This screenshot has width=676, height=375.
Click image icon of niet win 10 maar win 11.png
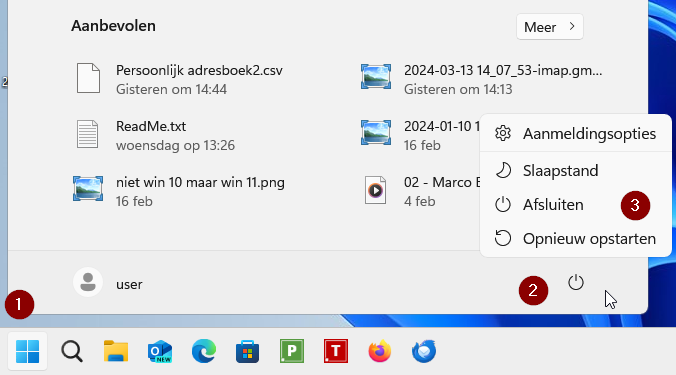(88, 188)
